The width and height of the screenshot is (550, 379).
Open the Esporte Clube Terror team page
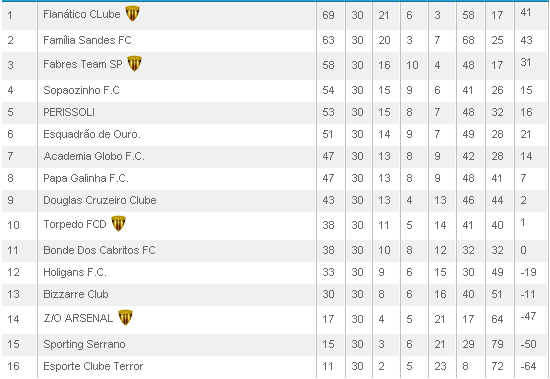point(93,366)
